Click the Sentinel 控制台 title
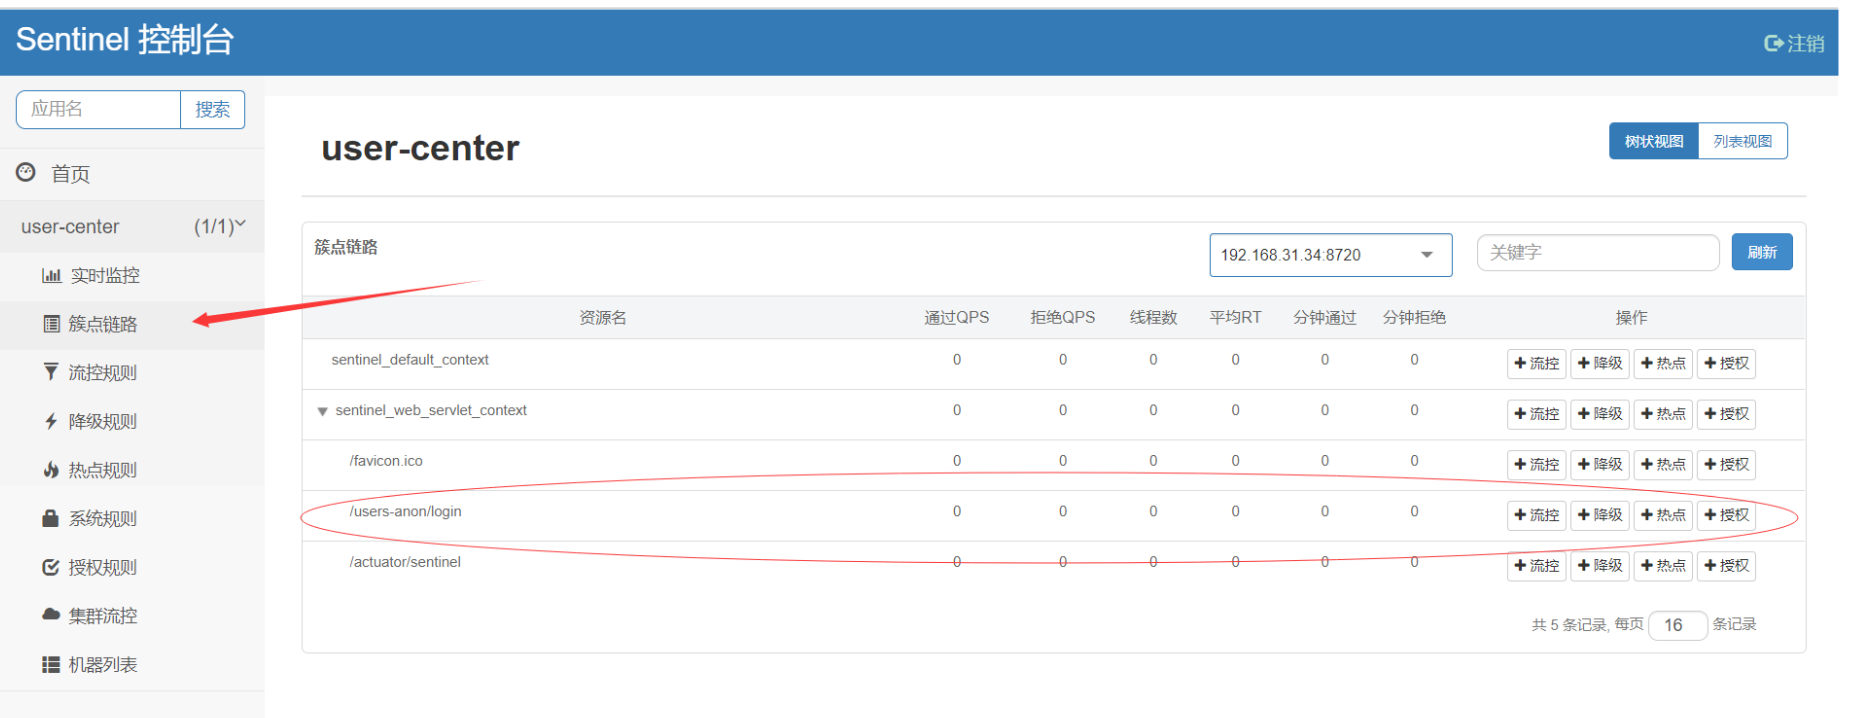The height and width of the screenshot is (718, 1860). [125, 40]
